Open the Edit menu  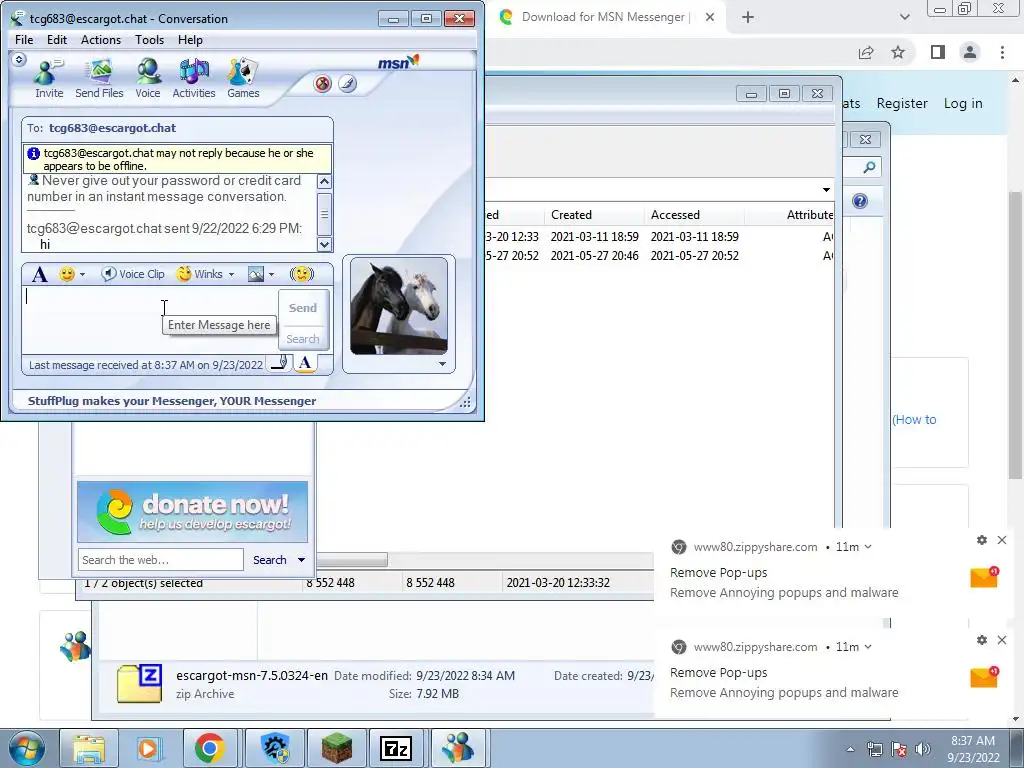[x=57, y=40]
